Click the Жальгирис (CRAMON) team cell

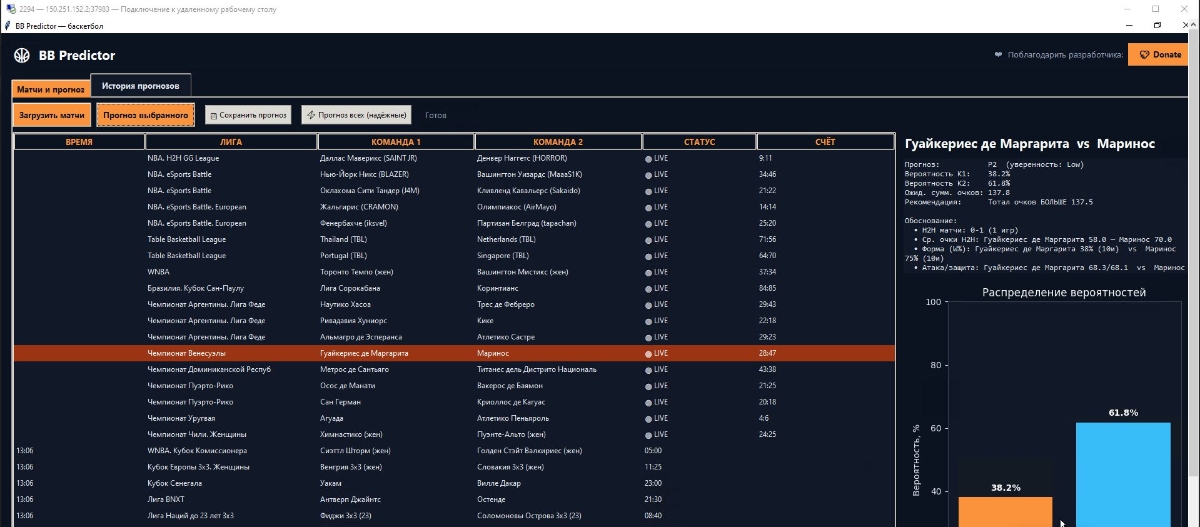pyautogui.click(x=396, y=207)
